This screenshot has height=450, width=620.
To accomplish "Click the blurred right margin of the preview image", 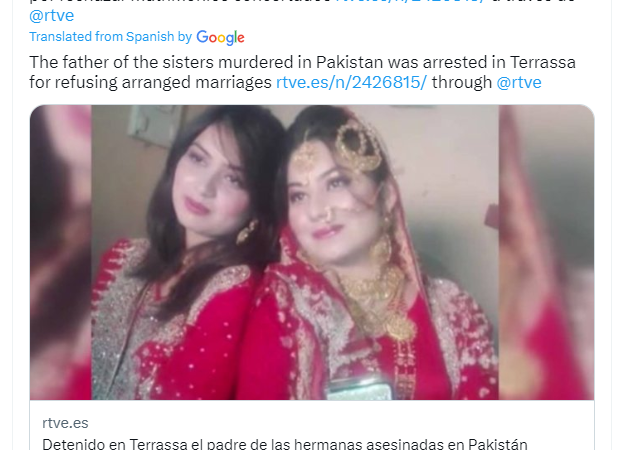I will pos(546,252).
